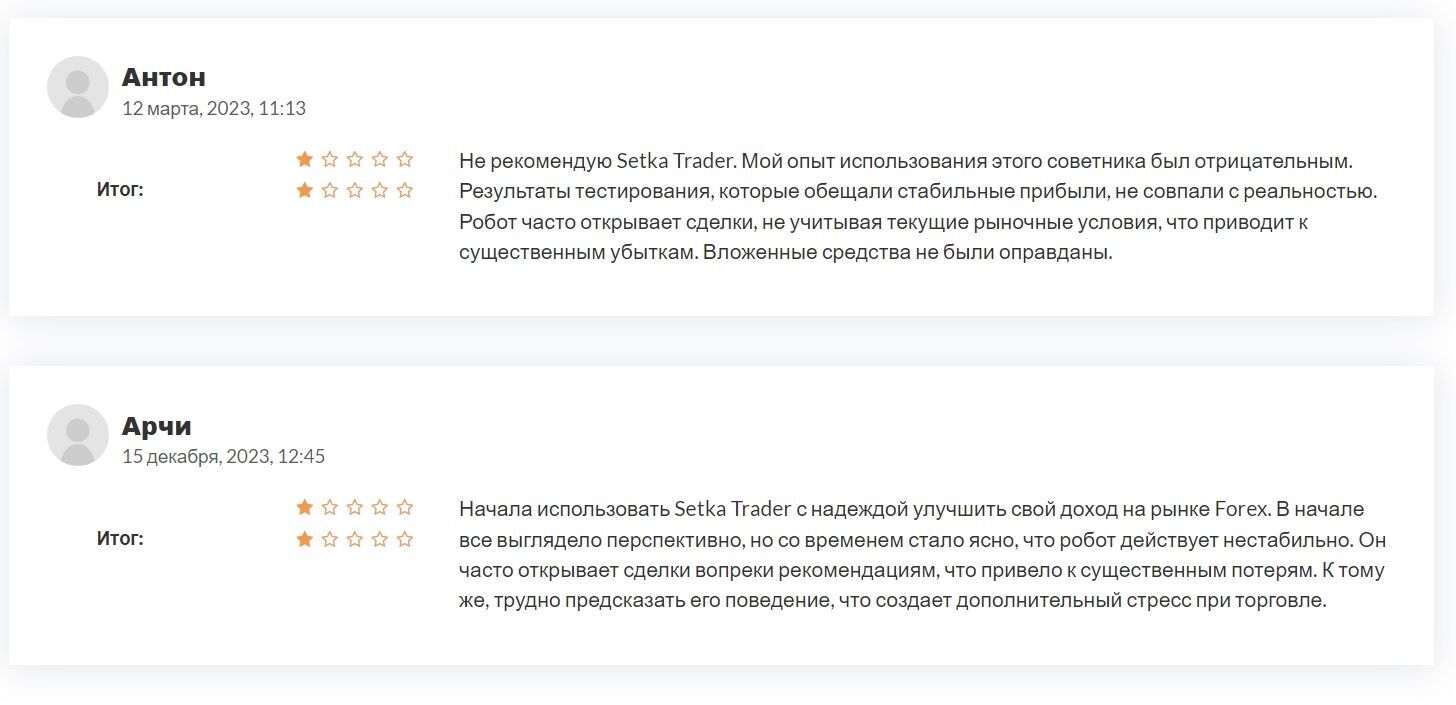
Task: Click the date 12 марта, 2023, 11:13
Action: point(214,108)
